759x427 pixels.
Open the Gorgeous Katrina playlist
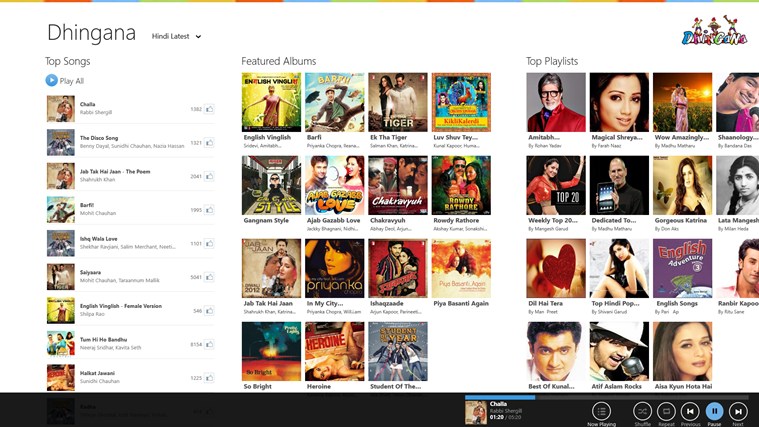(683, 185)
